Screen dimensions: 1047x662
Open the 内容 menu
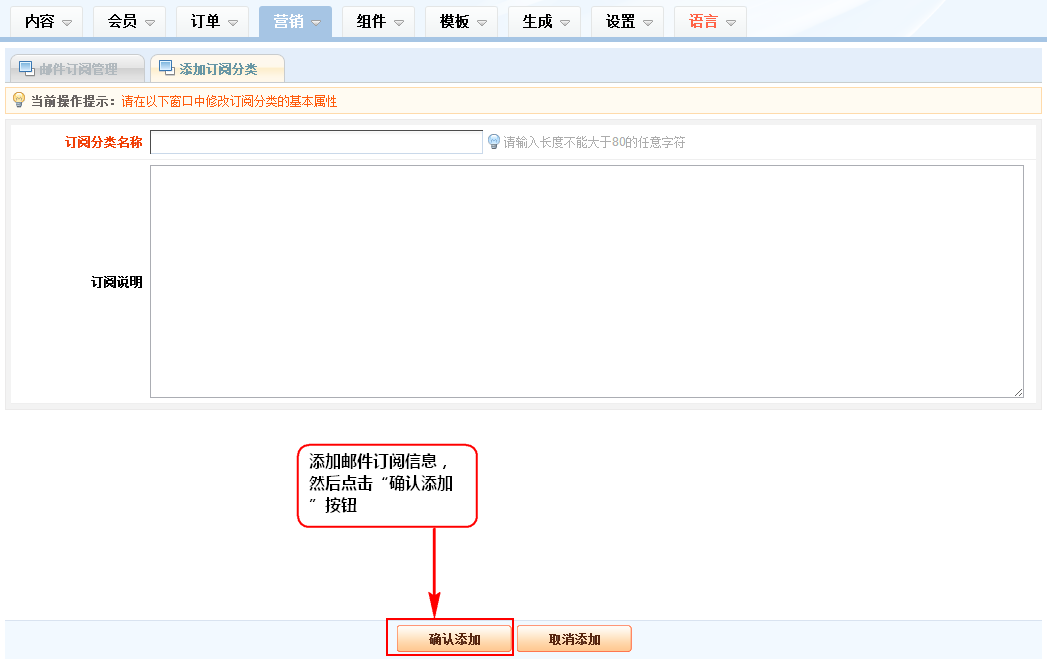[x=48, y=21]
